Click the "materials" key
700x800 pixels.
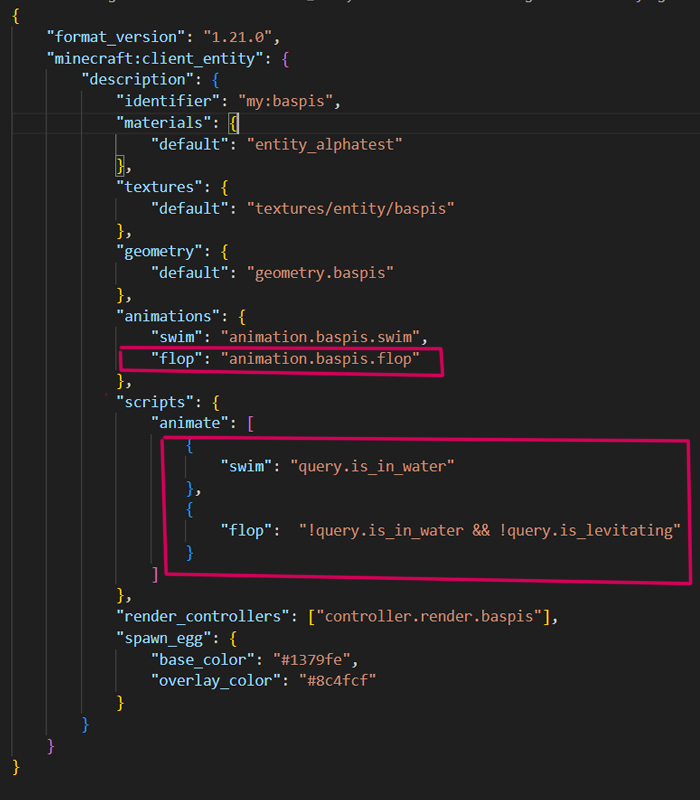pos(164,123)
